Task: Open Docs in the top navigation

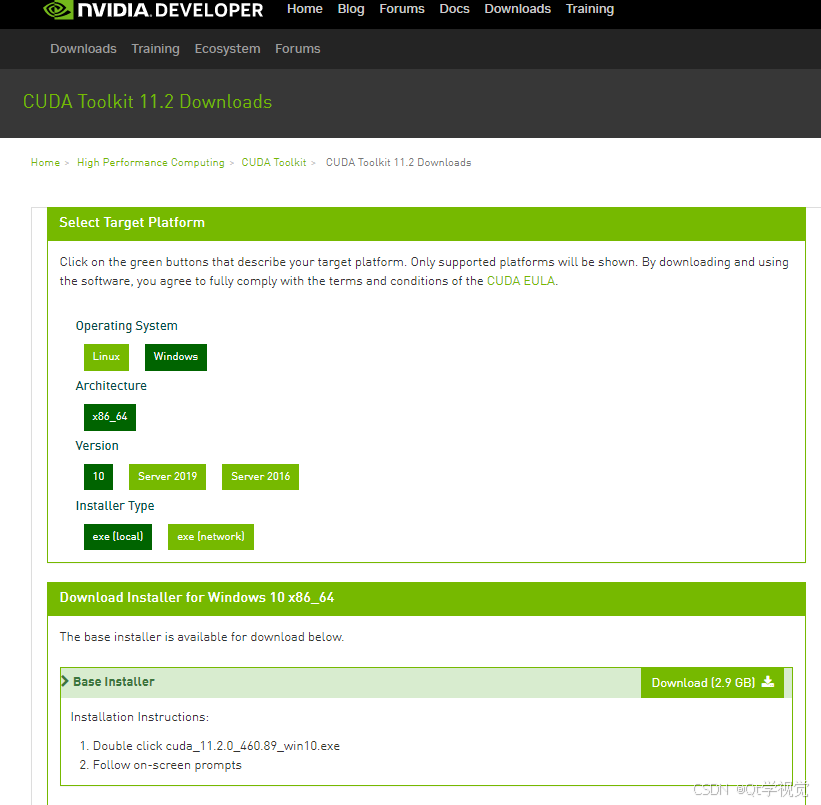Action: point(454,9)
